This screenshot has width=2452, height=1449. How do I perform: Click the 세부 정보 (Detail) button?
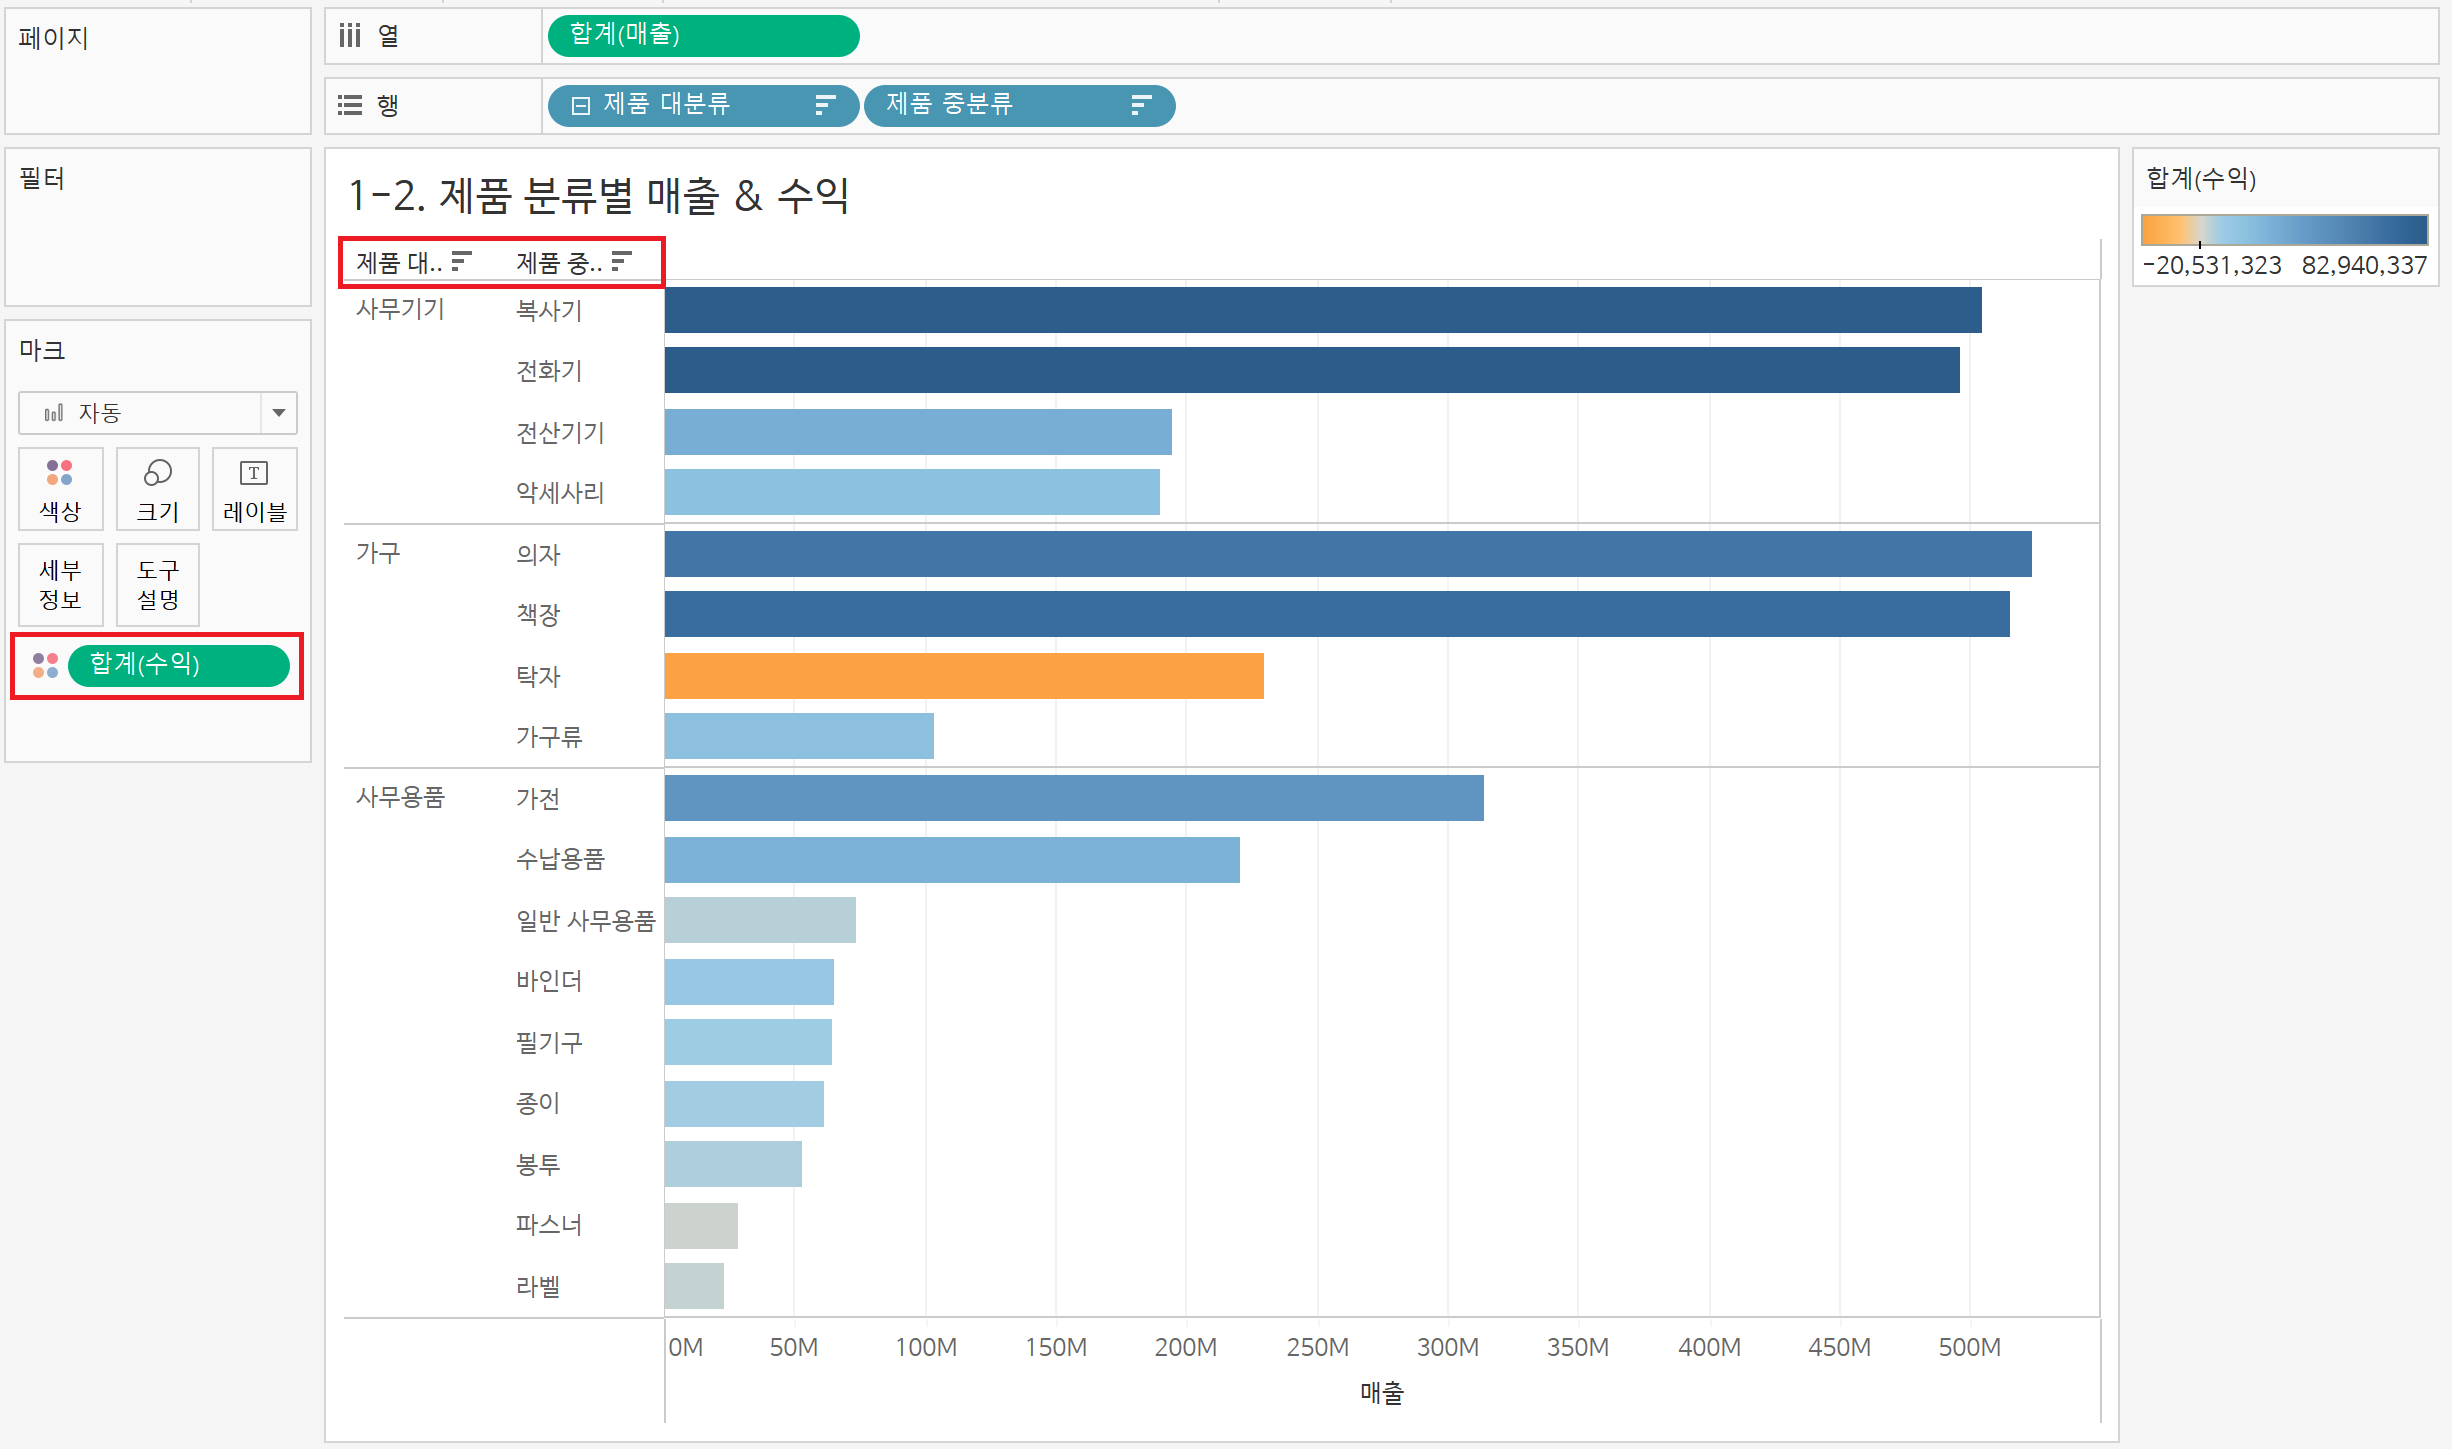[60, 585]
